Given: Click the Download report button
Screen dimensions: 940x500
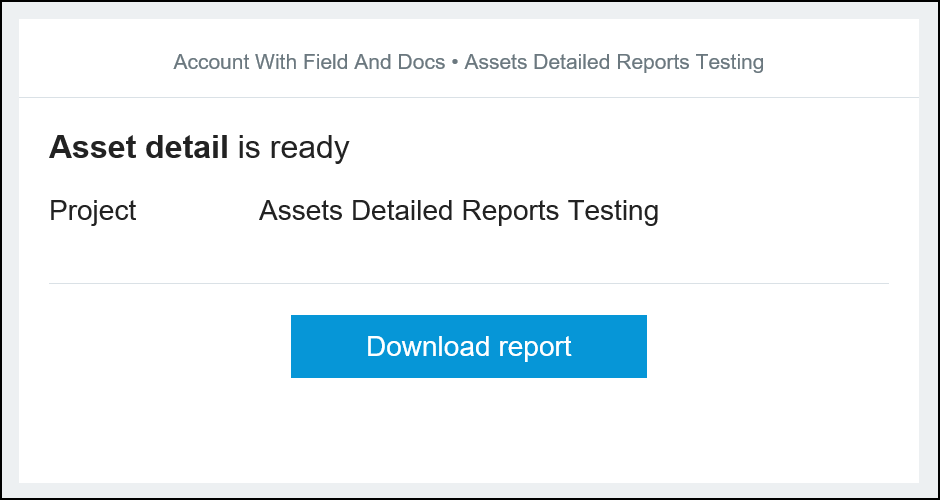Looking at the screenshot, I should (x=468, y=346).
